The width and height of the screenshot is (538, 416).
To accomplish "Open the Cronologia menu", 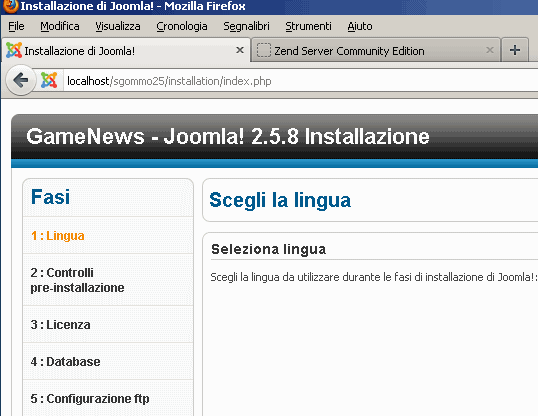I will tap(182, 26).
